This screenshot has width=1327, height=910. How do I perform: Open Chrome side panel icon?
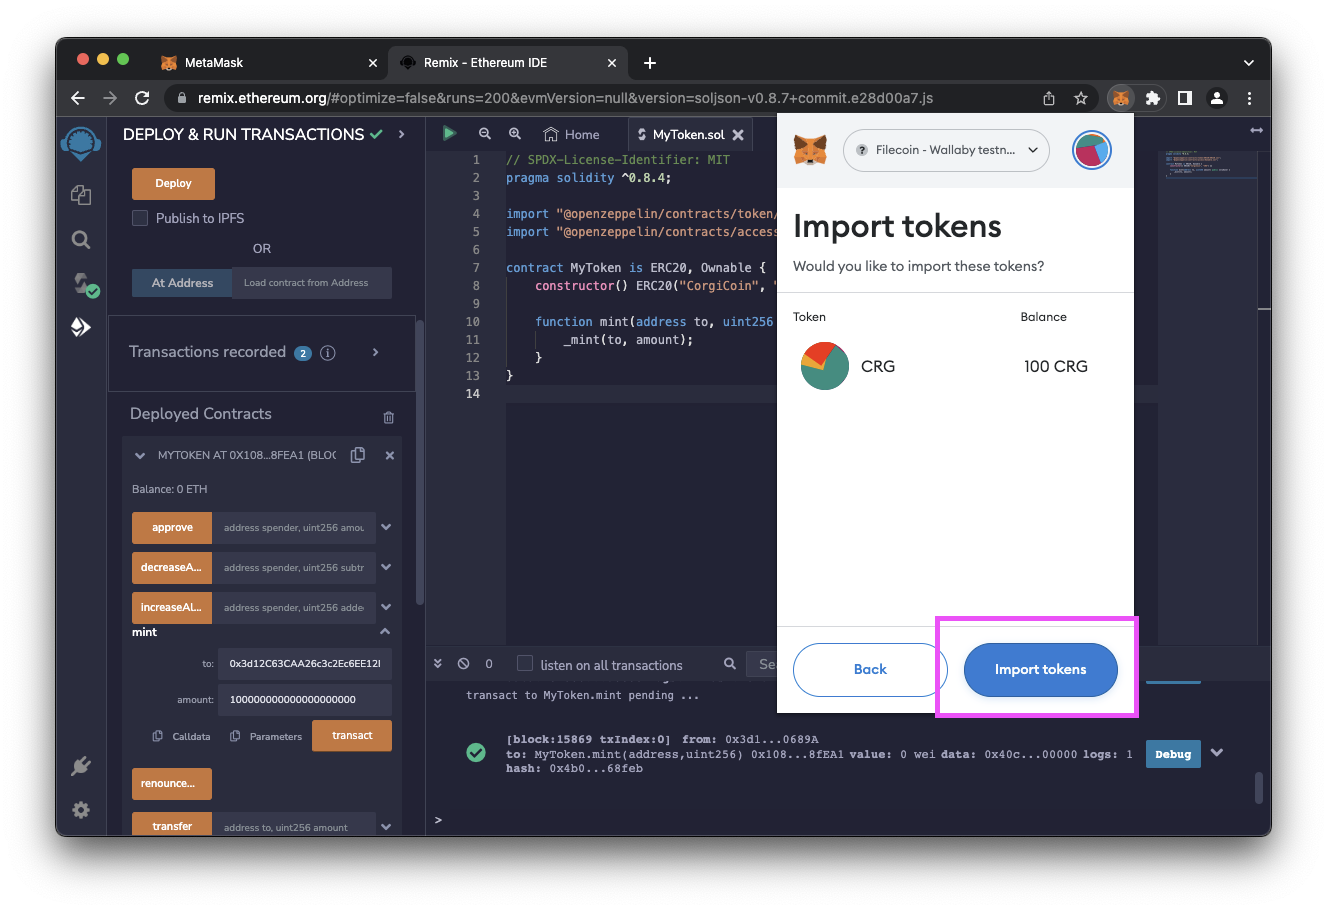[1185, 98]
